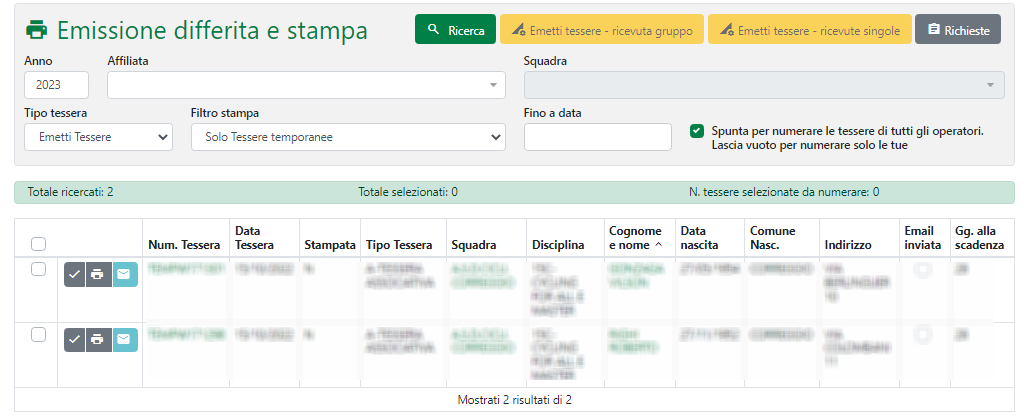Click the printer icon in first row
This screenshot has height=416, width=1024.
click(x=97, y=275)
